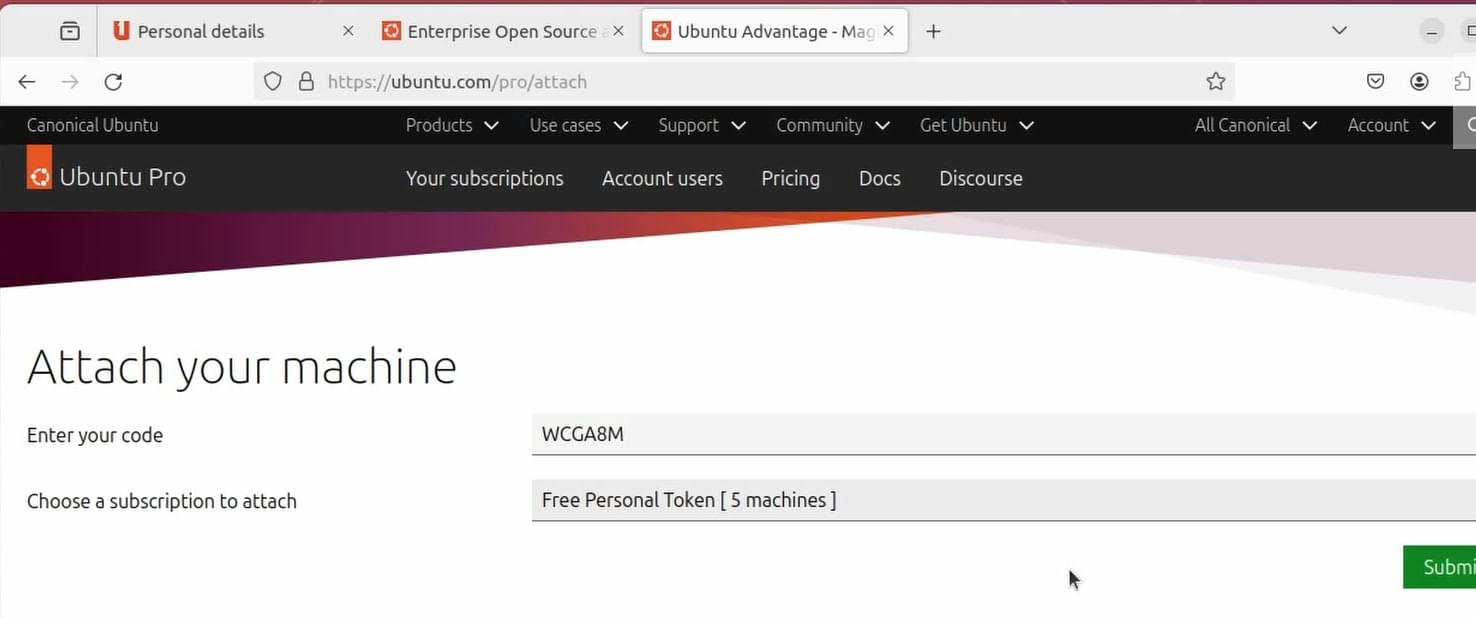Close the Ubuntu Advantage tab
Viewport: 1476px width, 618px height.
point(888,31)
